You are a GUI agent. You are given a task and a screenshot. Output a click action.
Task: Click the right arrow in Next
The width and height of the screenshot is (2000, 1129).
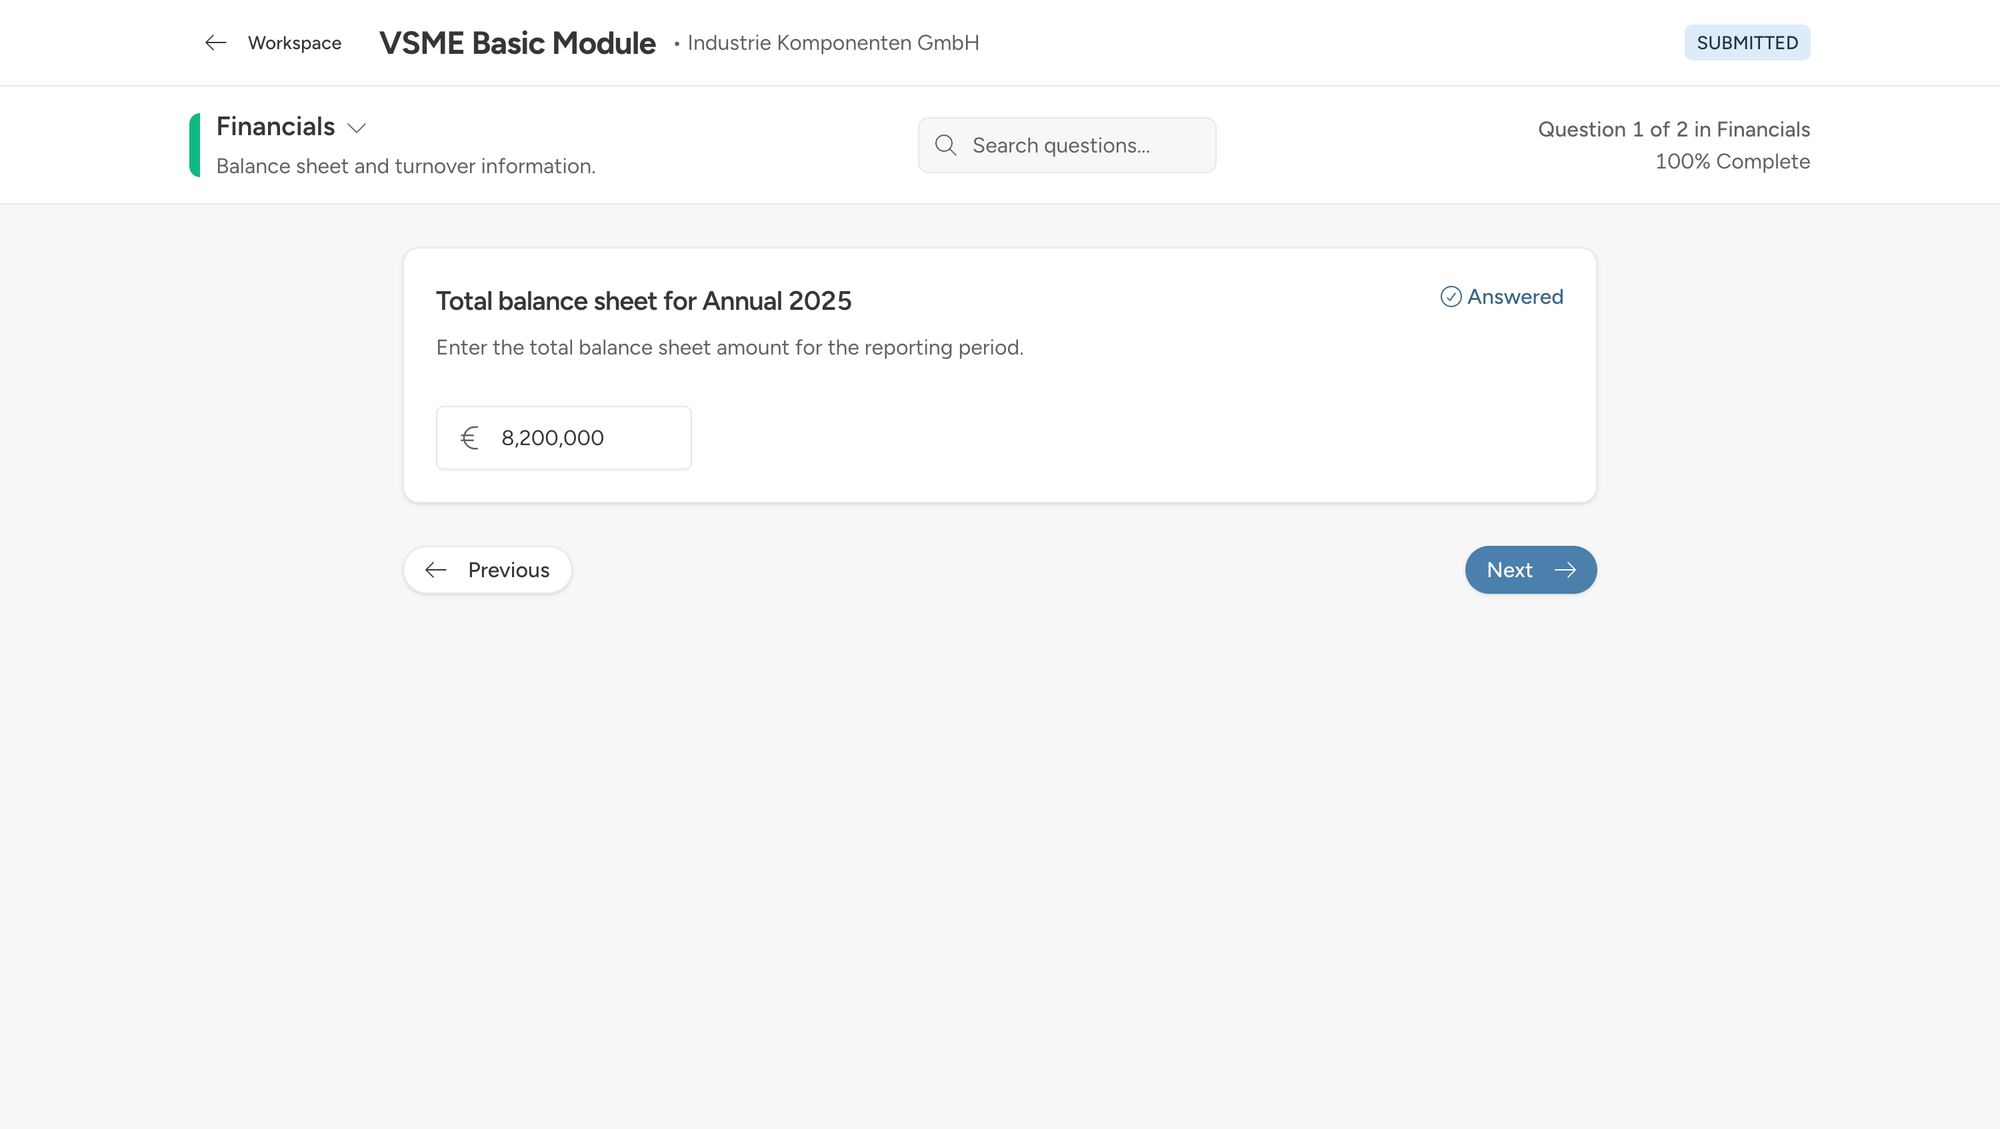pos(1565,570)
